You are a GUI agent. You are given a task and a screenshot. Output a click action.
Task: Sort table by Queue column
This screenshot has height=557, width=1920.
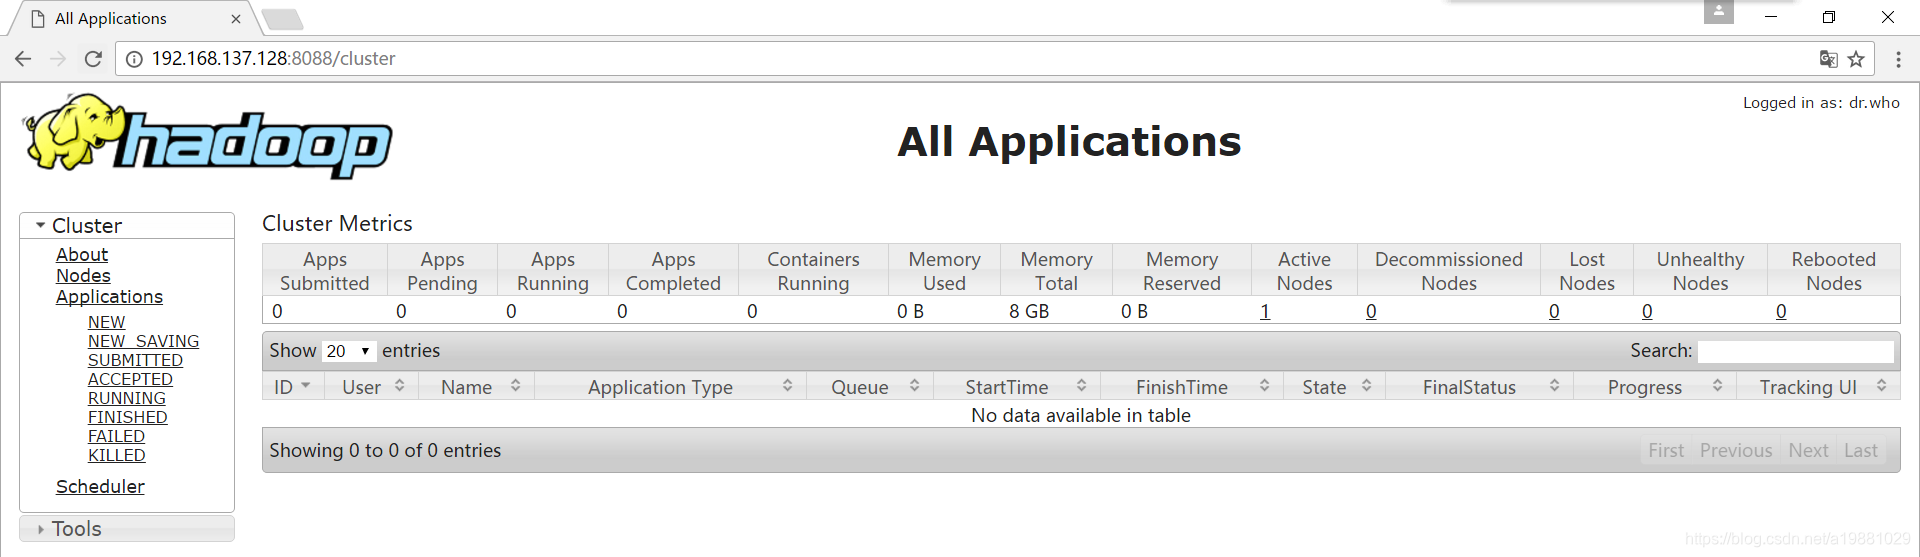[869, 387]
